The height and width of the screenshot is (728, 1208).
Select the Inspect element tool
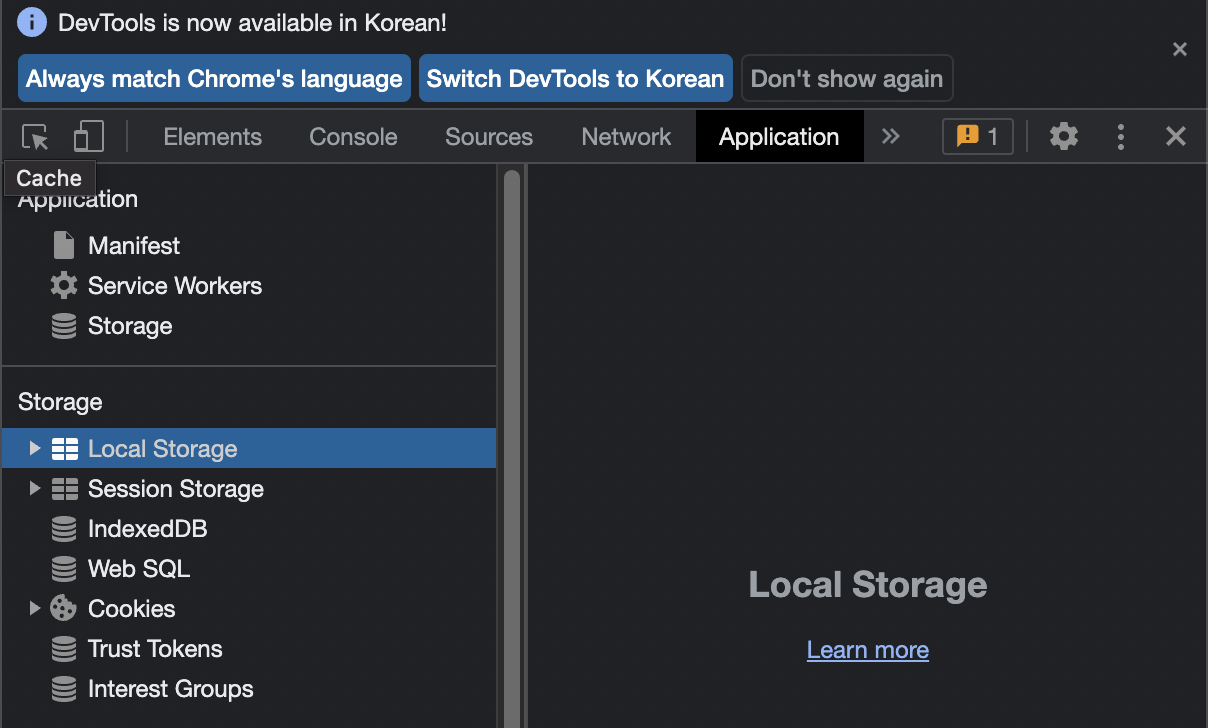tap(35, 136)
